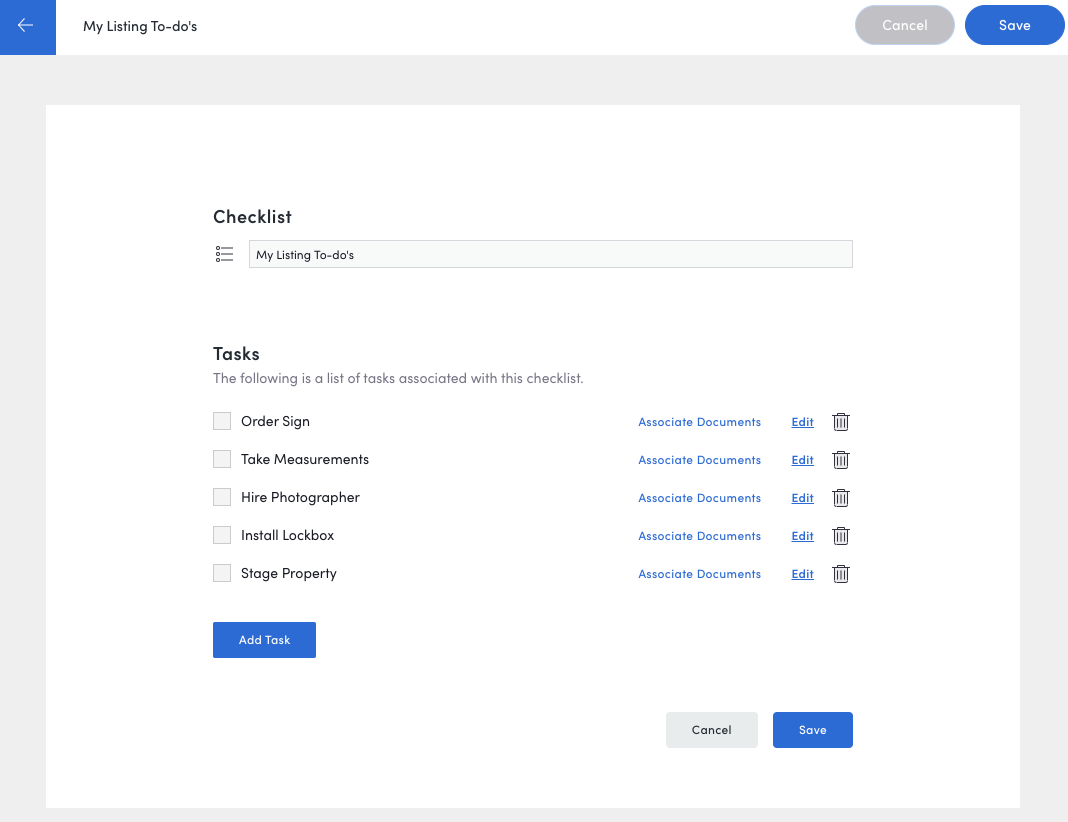
Task: Go back using the arrow icon
Action: pos(26,26)
